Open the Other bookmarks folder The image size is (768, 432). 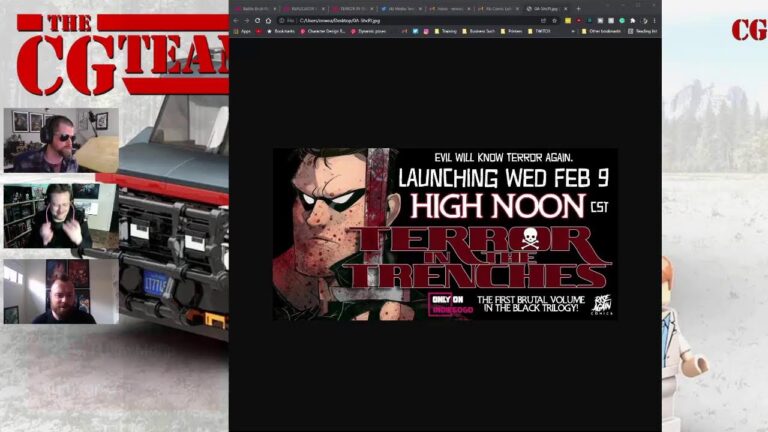tap(606, 31)
